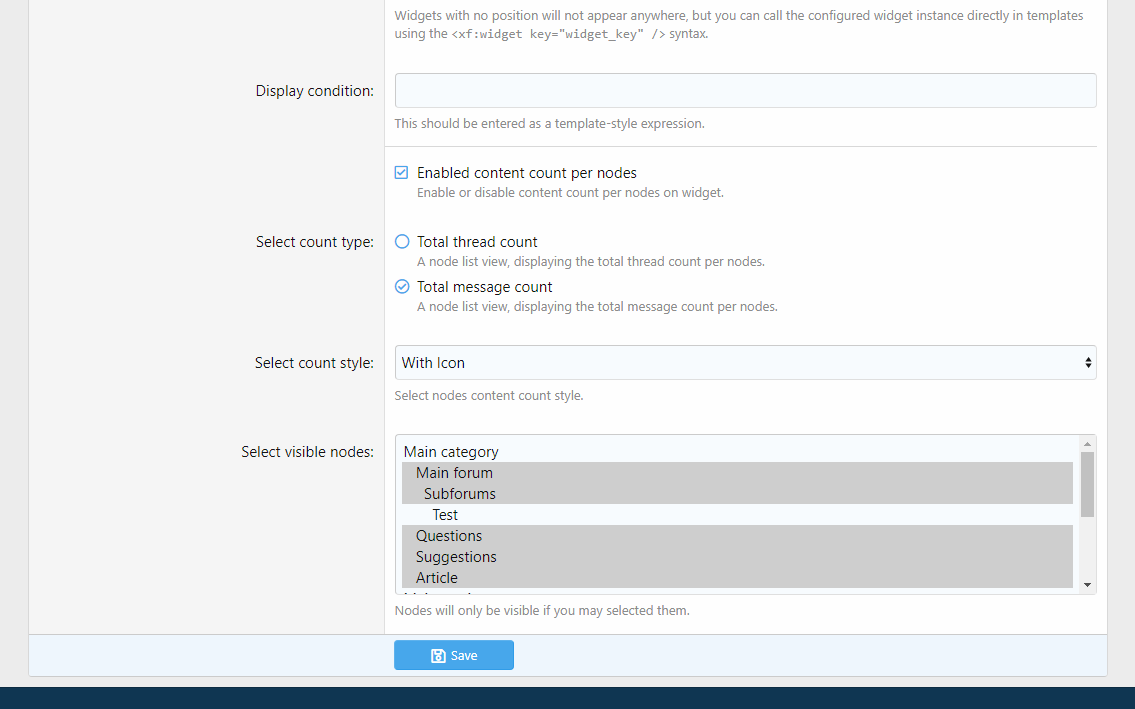Enable content count per nodes checkbox

pyautogui.click(x=402, y=173)
